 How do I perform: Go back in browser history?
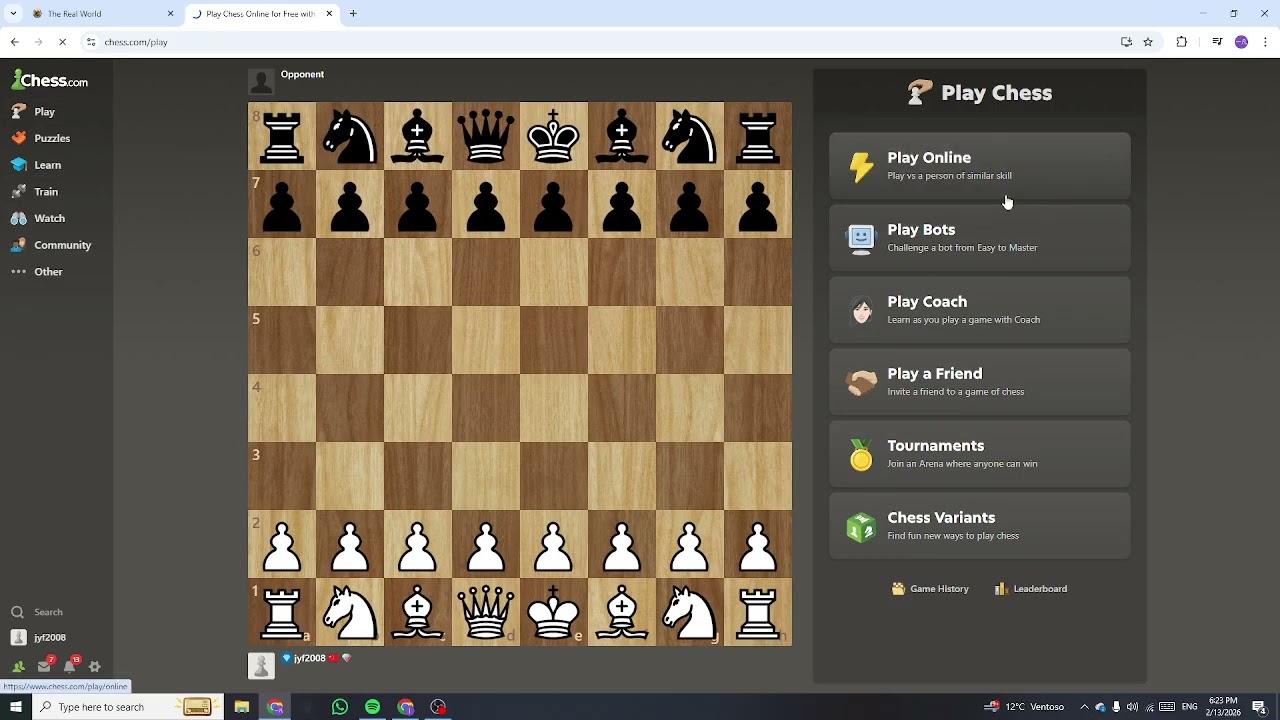14,42
